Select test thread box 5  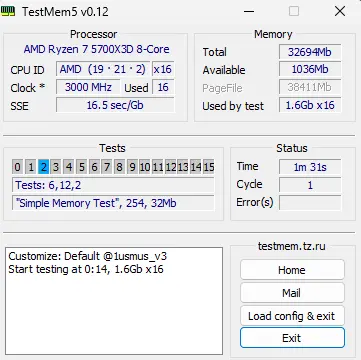(81, 167)
